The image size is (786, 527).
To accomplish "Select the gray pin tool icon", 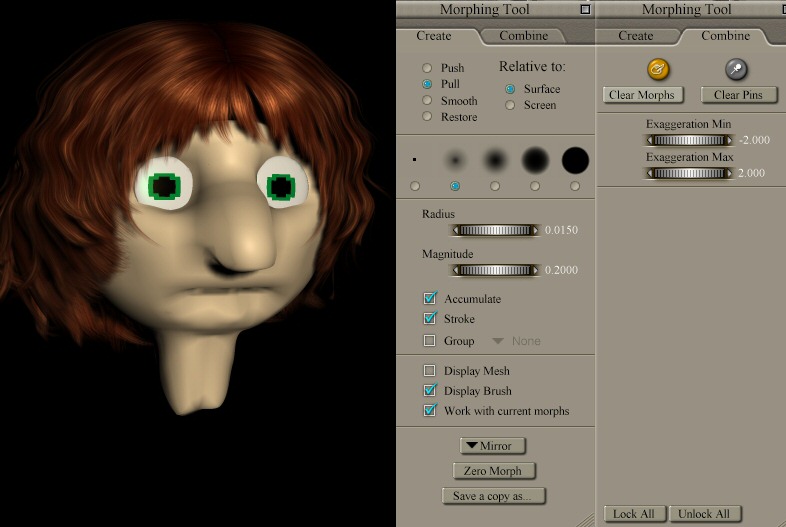I will (x=736, y=69).
